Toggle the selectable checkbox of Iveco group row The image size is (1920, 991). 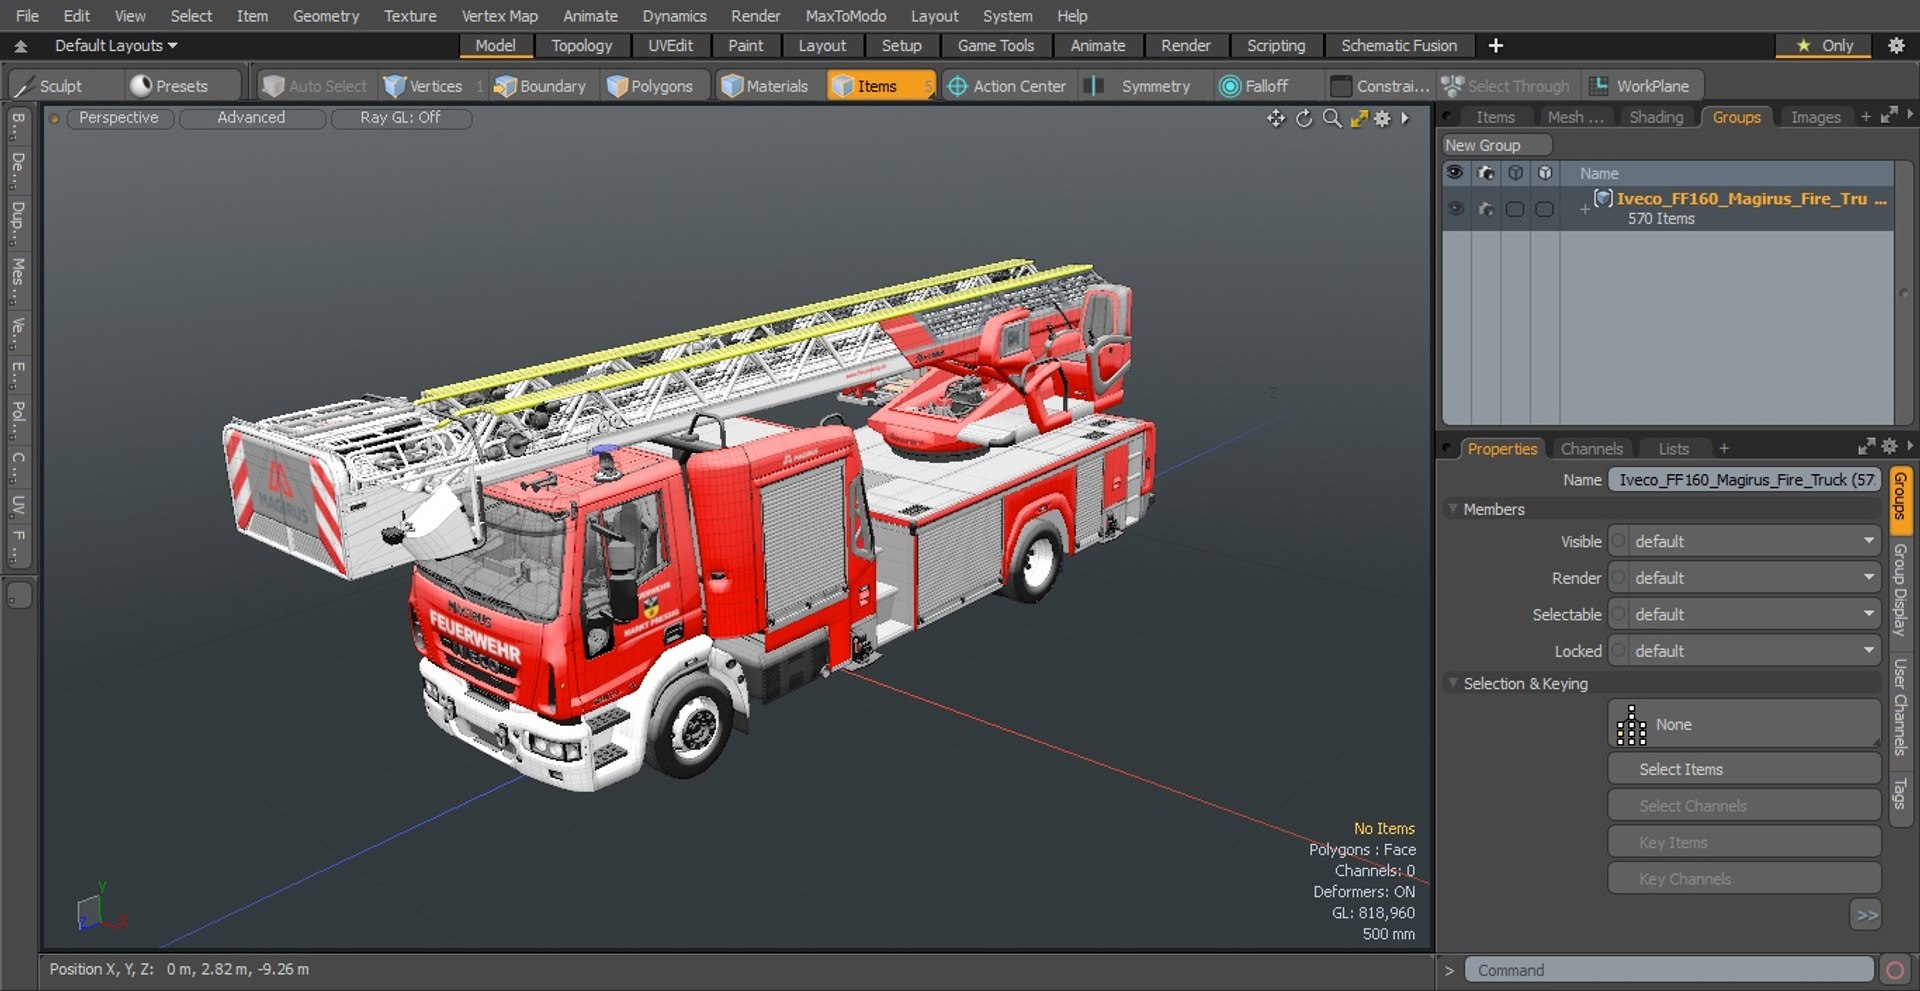pos(1515,209)
